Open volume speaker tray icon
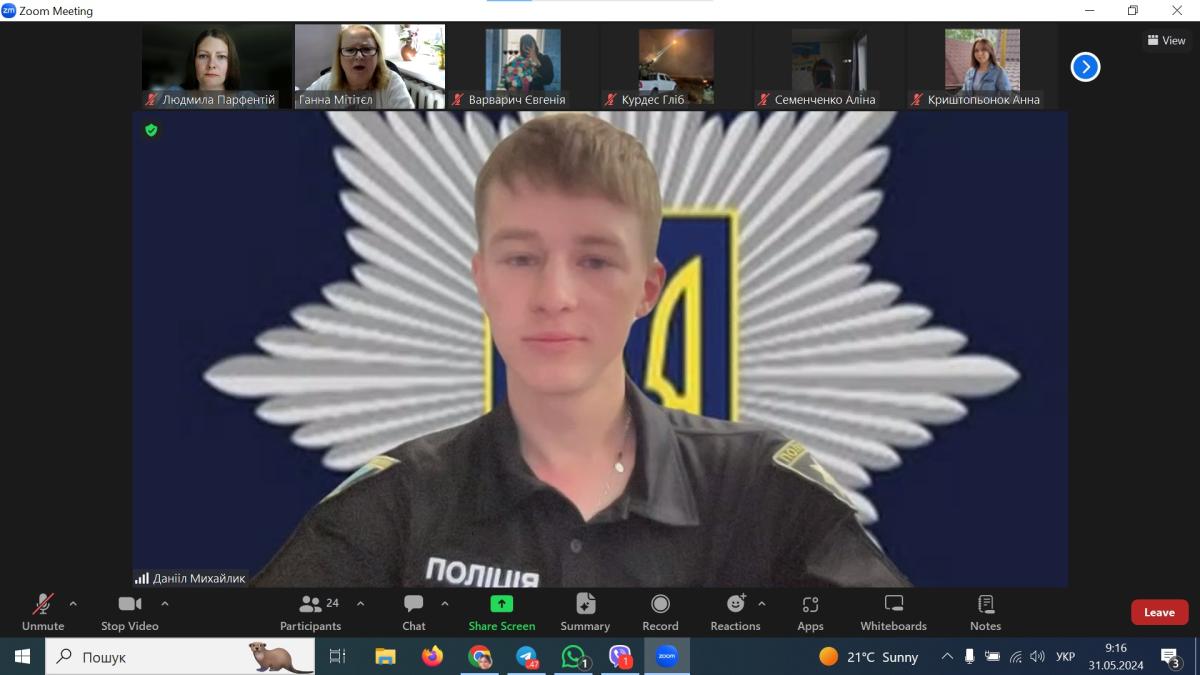 [1038, 656]
